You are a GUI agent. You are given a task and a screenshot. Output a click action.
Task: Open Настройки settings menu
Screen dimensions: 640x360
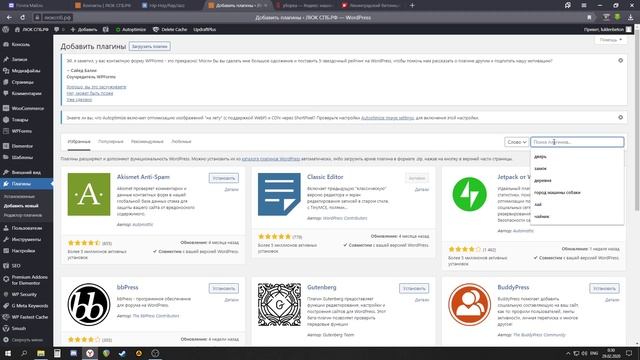click(x=23, y=251)
